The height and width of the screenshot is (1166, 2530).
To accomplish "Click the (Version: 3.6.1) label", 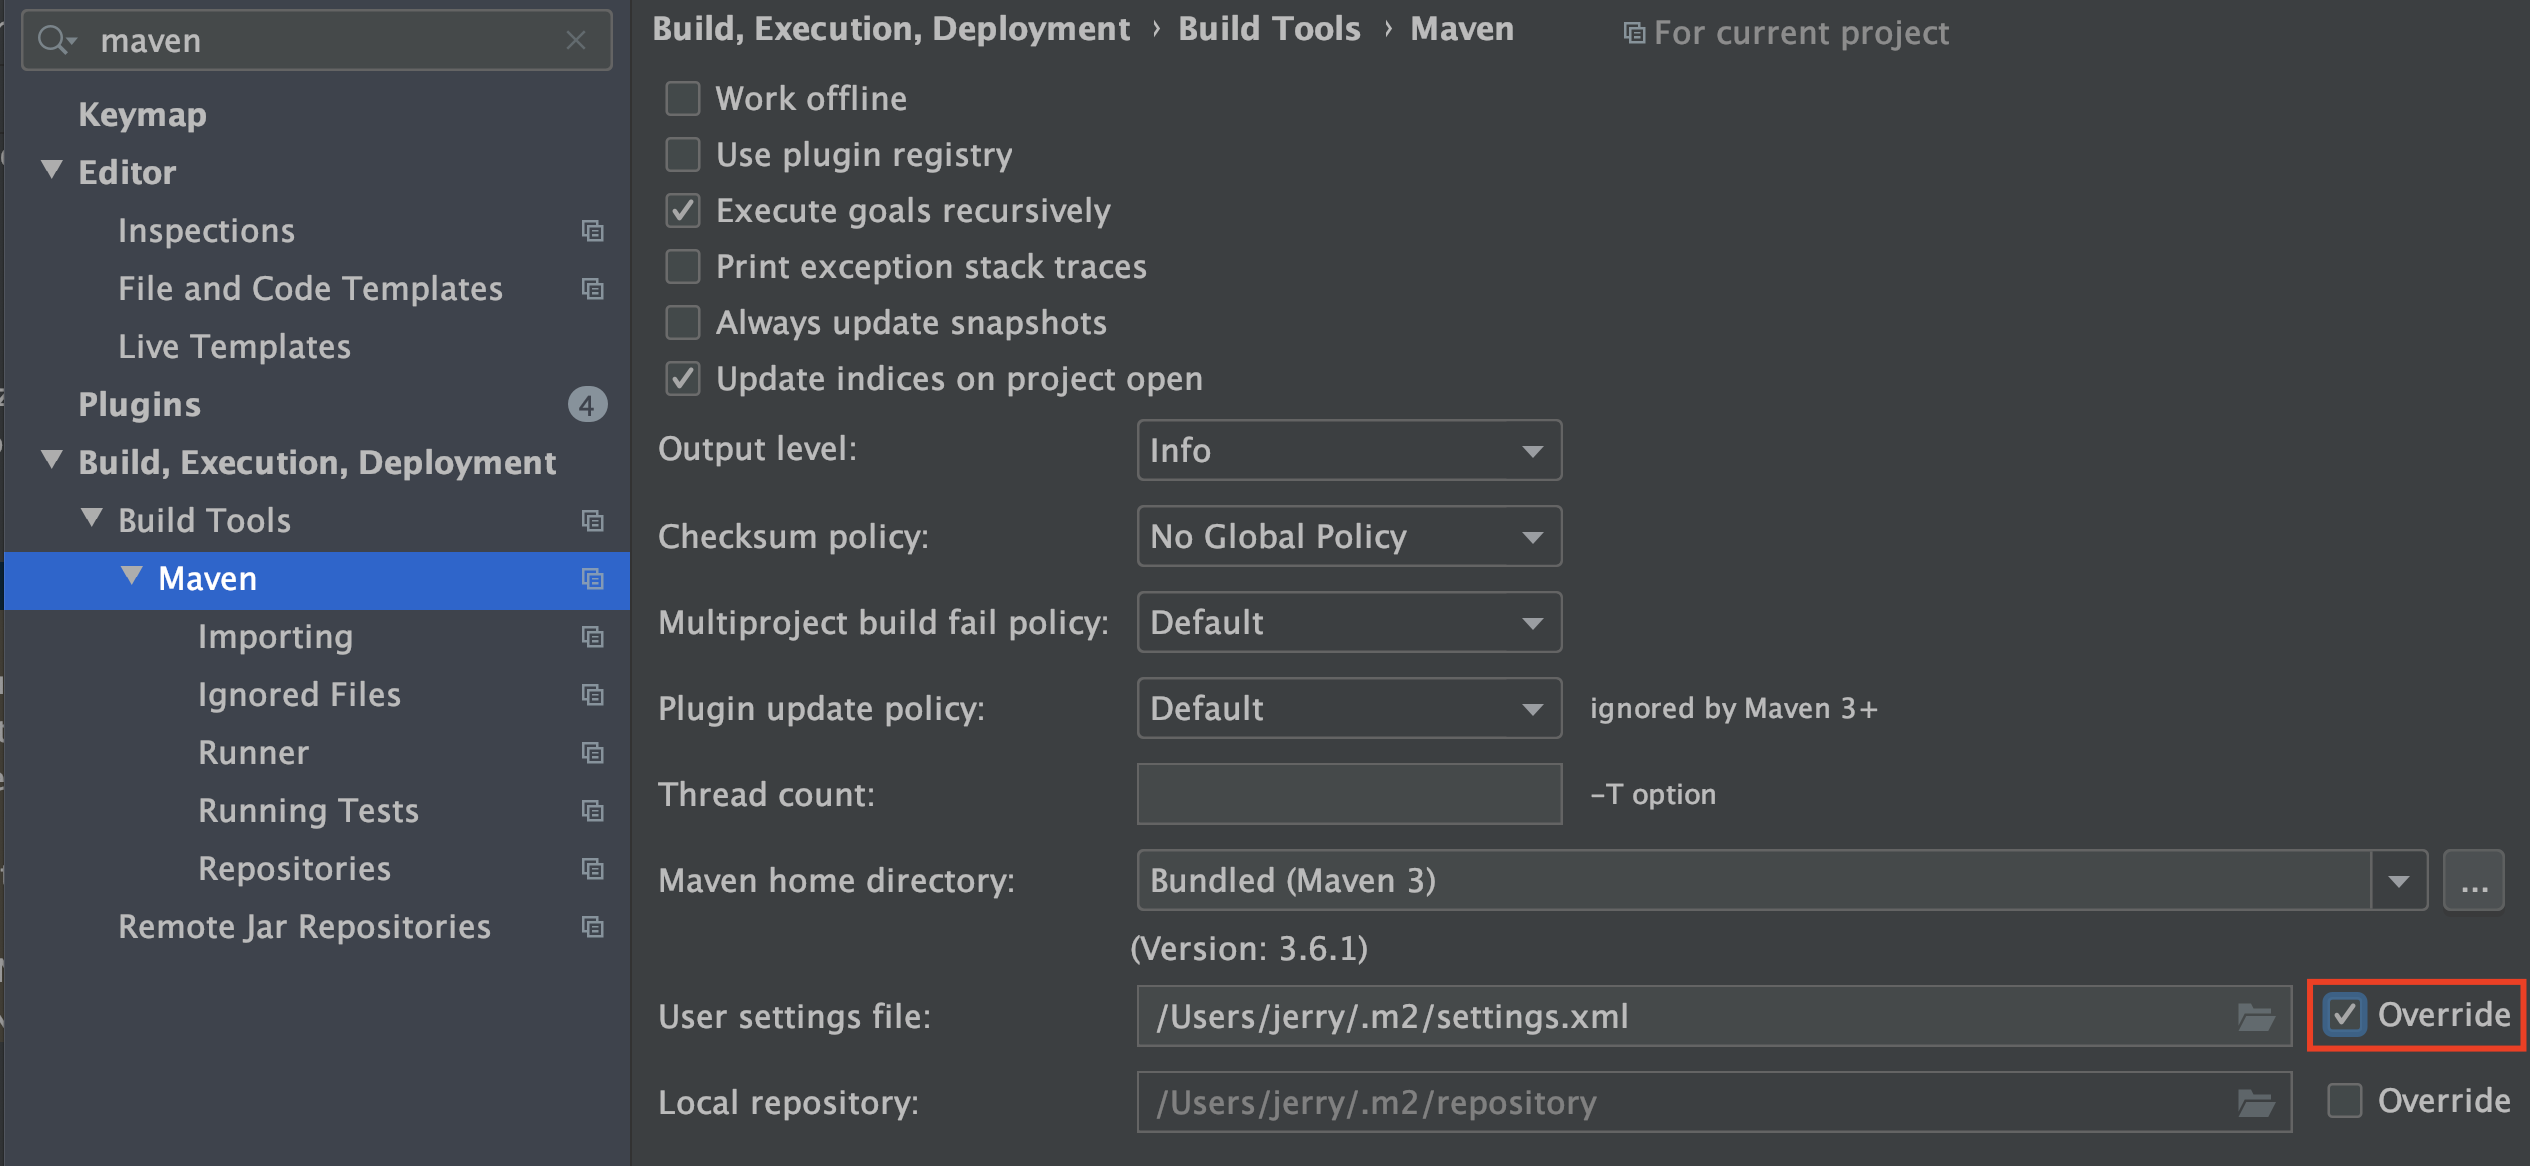I will pyautogui.click(x=1249, y=949).
